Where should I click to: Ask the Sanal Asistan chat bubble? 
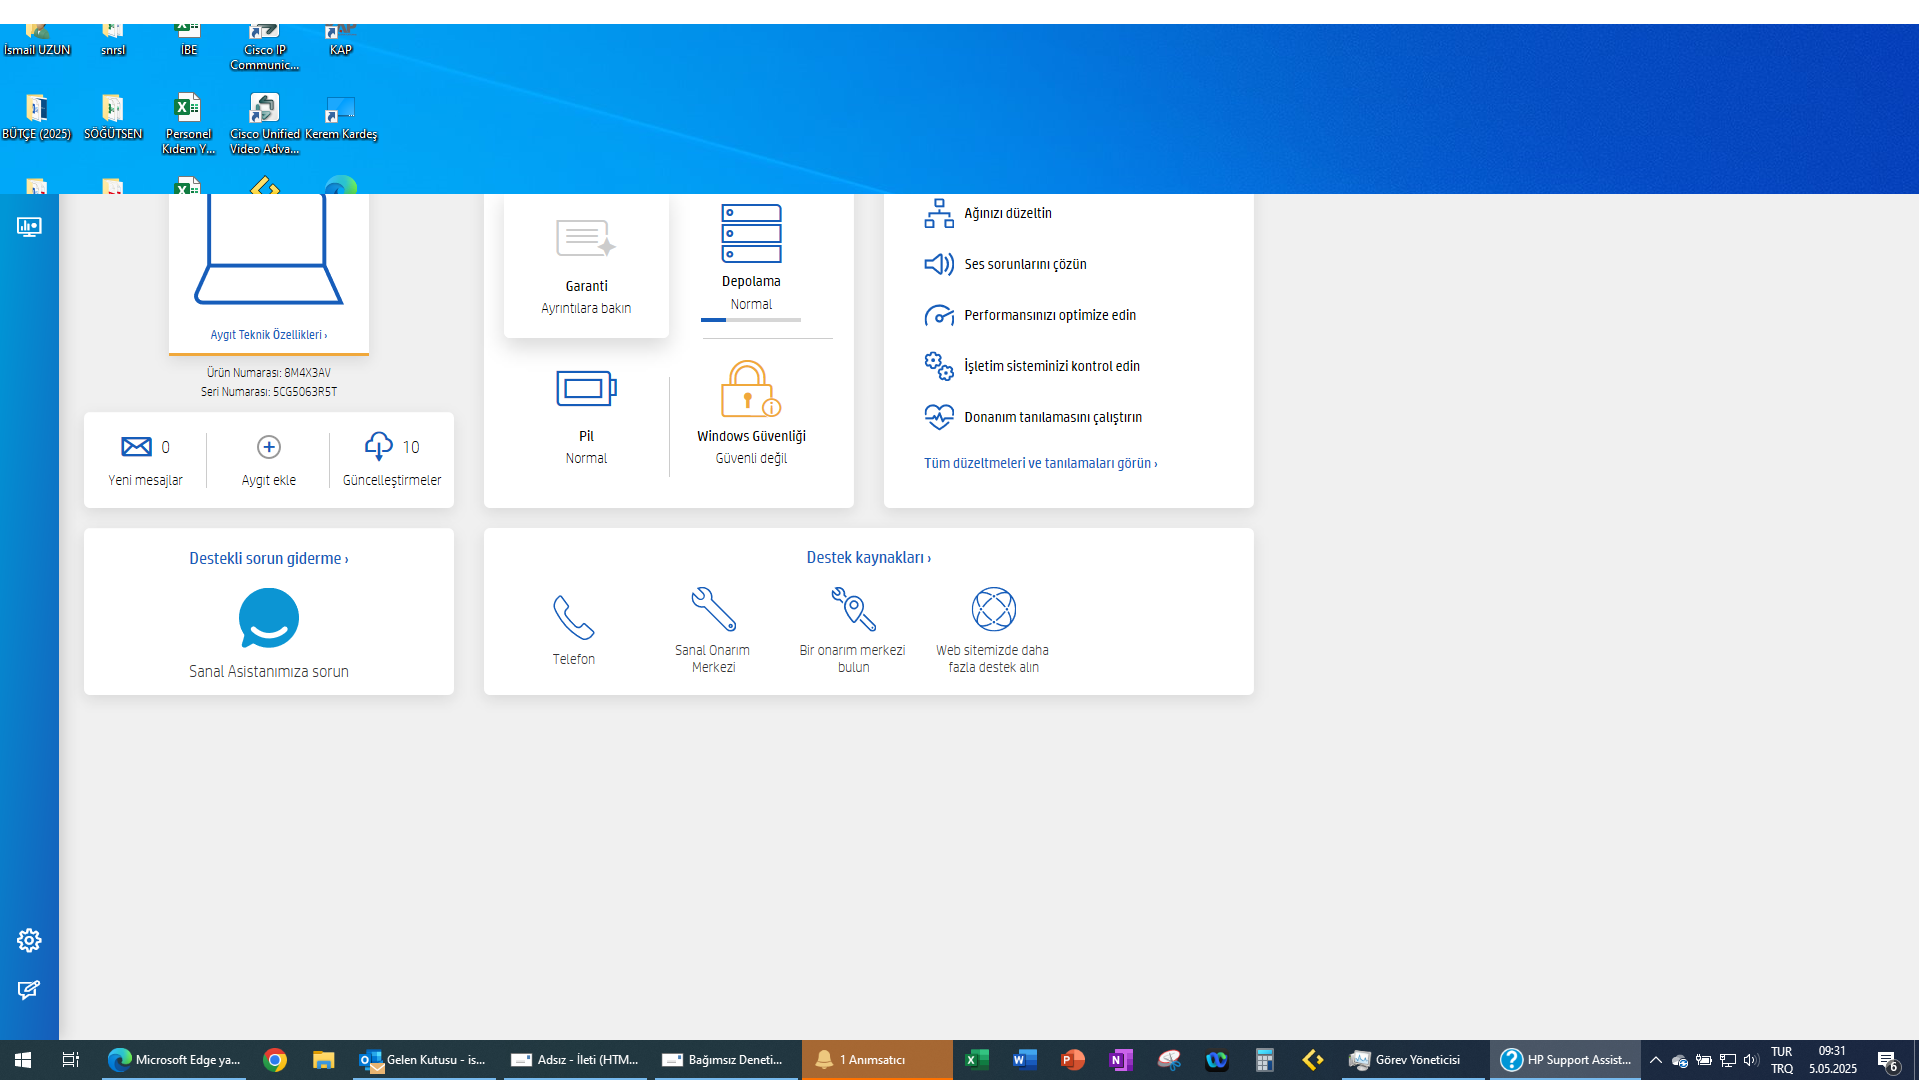click(x=269, y=618)
